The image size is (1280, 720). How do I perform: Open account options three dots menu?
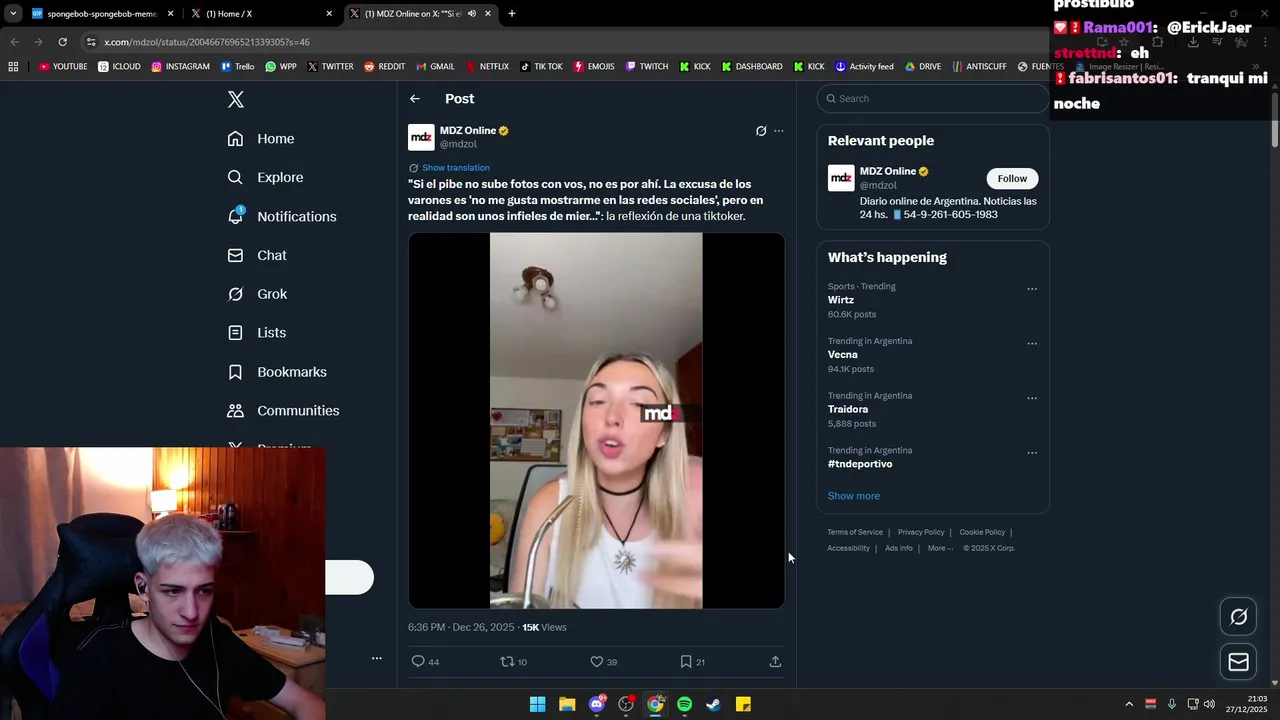pos(377,658)
